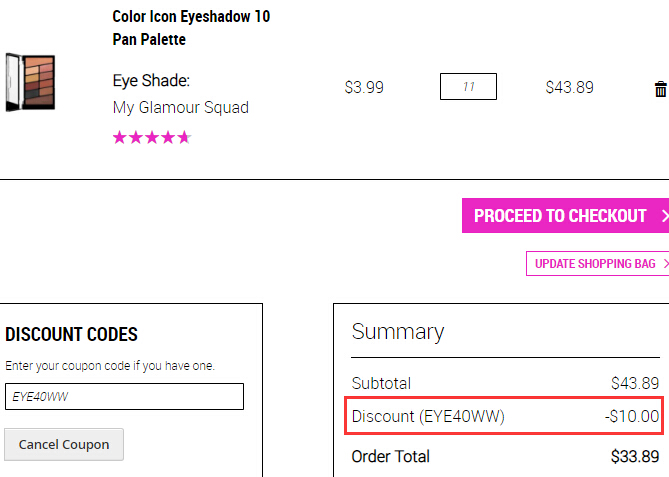Click the Order Total amount $33.89
This screenshot has height=477, width=669.
click(635, 456)
